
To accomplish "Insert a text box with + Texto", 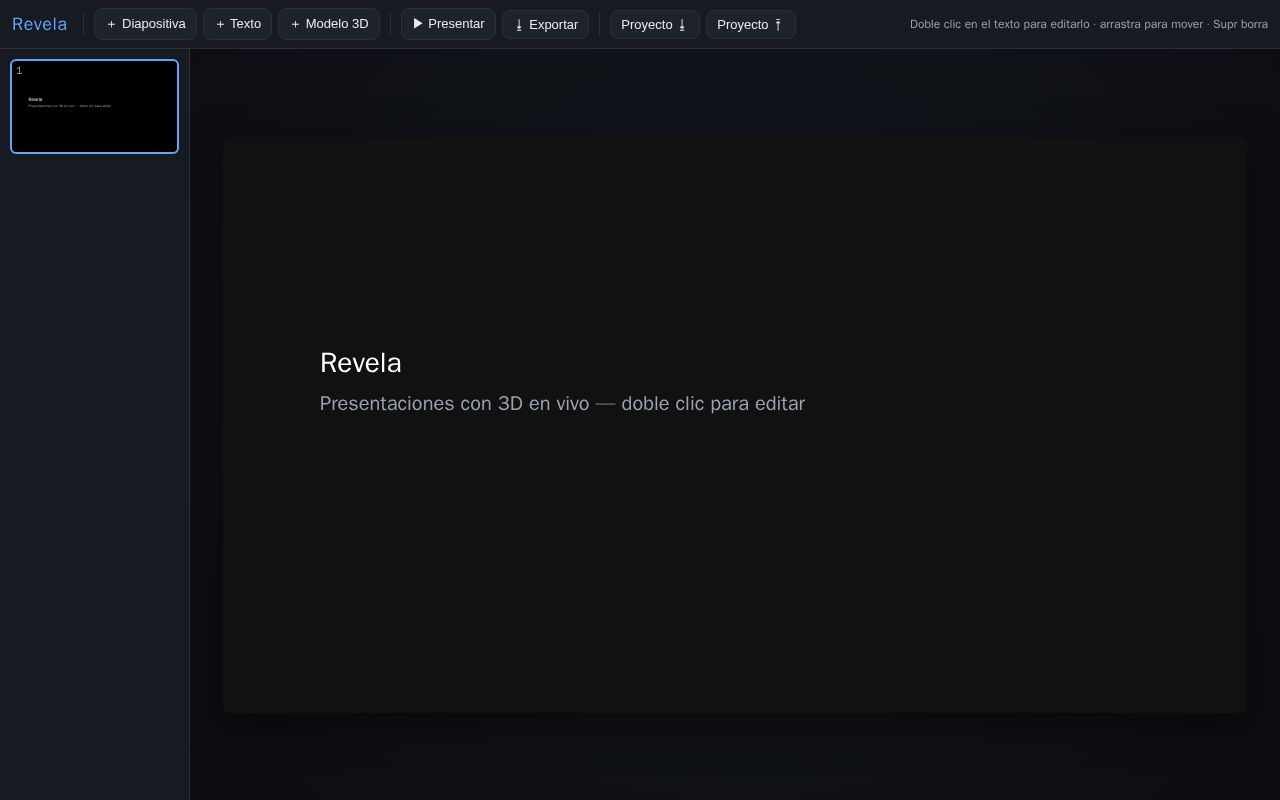I will (x=237, y=24).
